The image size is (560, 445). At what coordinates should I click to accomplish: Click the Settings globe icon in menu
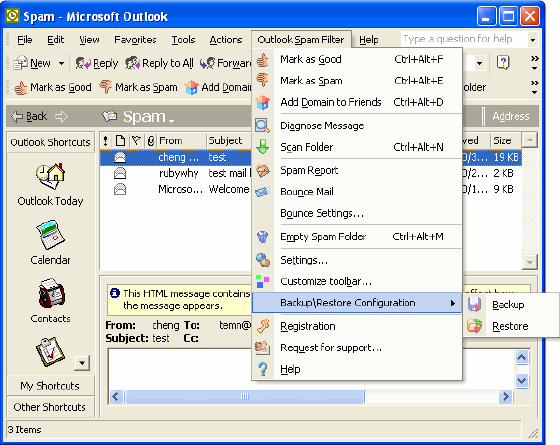(263, 260)
